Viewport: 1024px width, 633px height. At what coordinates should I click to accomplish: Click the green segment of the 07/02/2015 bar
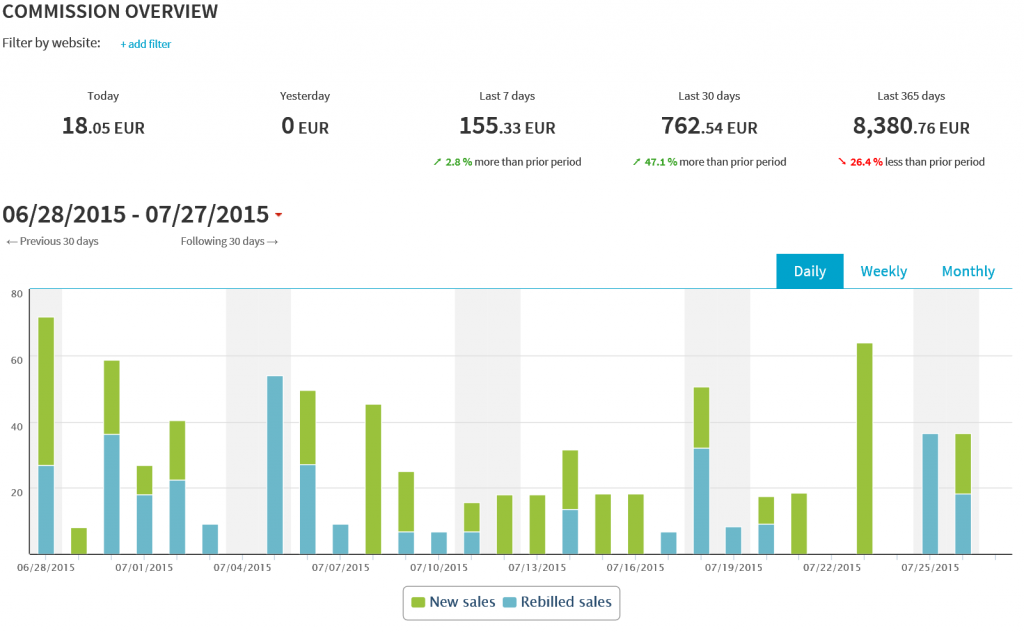(177, 451)
